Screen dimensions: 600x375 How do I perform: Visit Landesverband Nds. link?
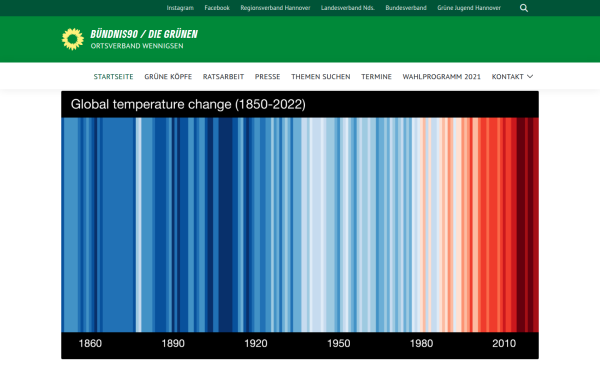(x=348, y=8)
